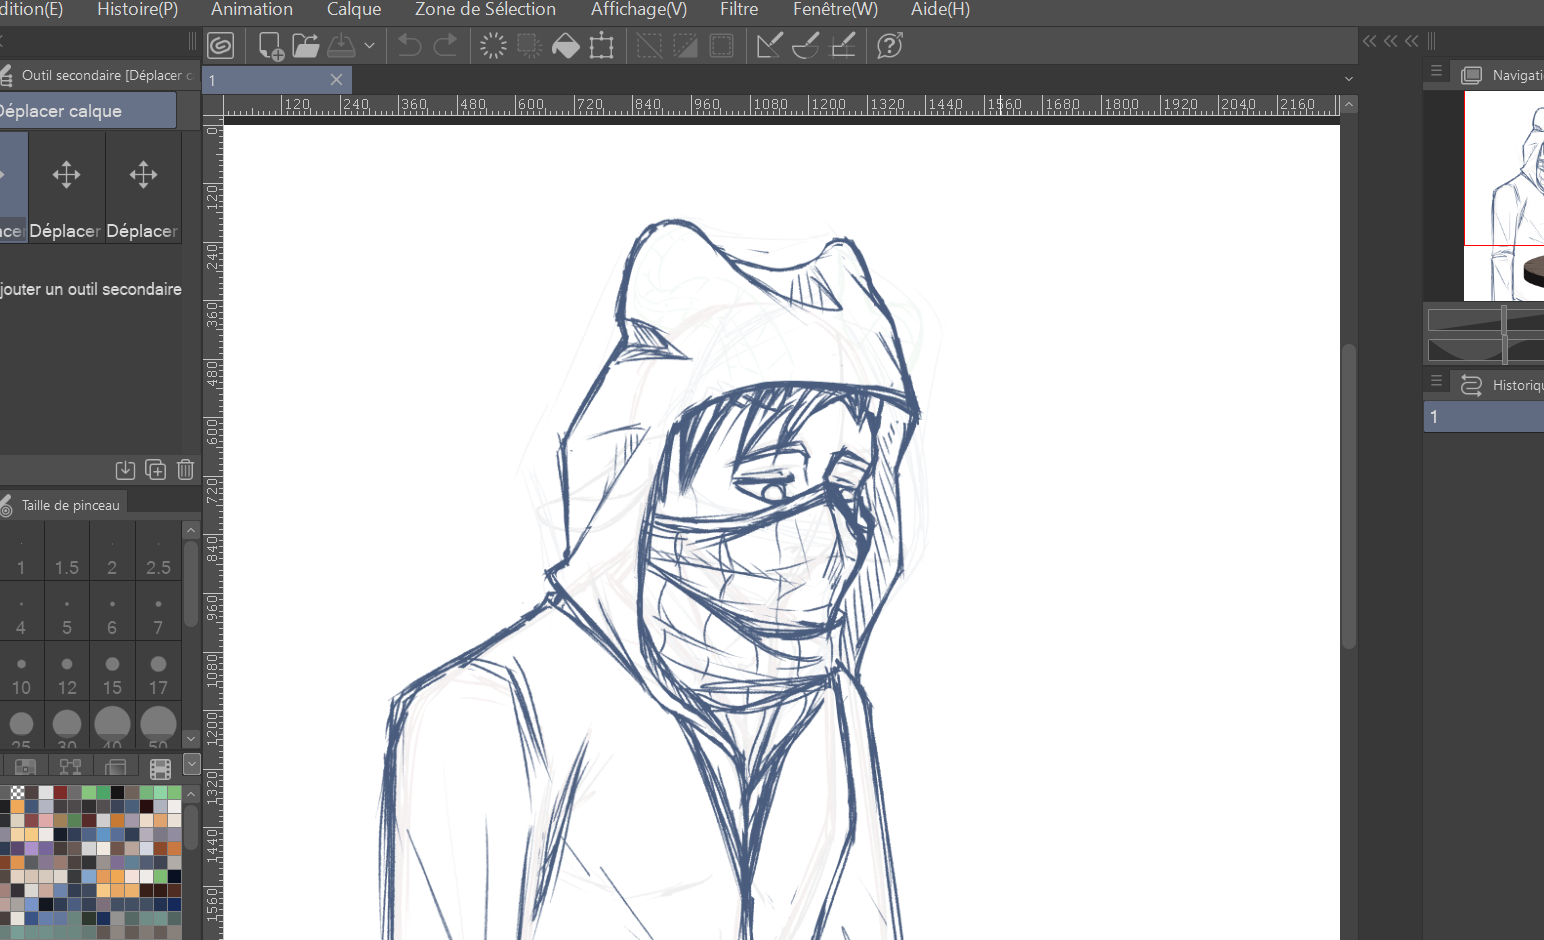
Task: Open the Filtre menu
Action: [x=738, y=10]
